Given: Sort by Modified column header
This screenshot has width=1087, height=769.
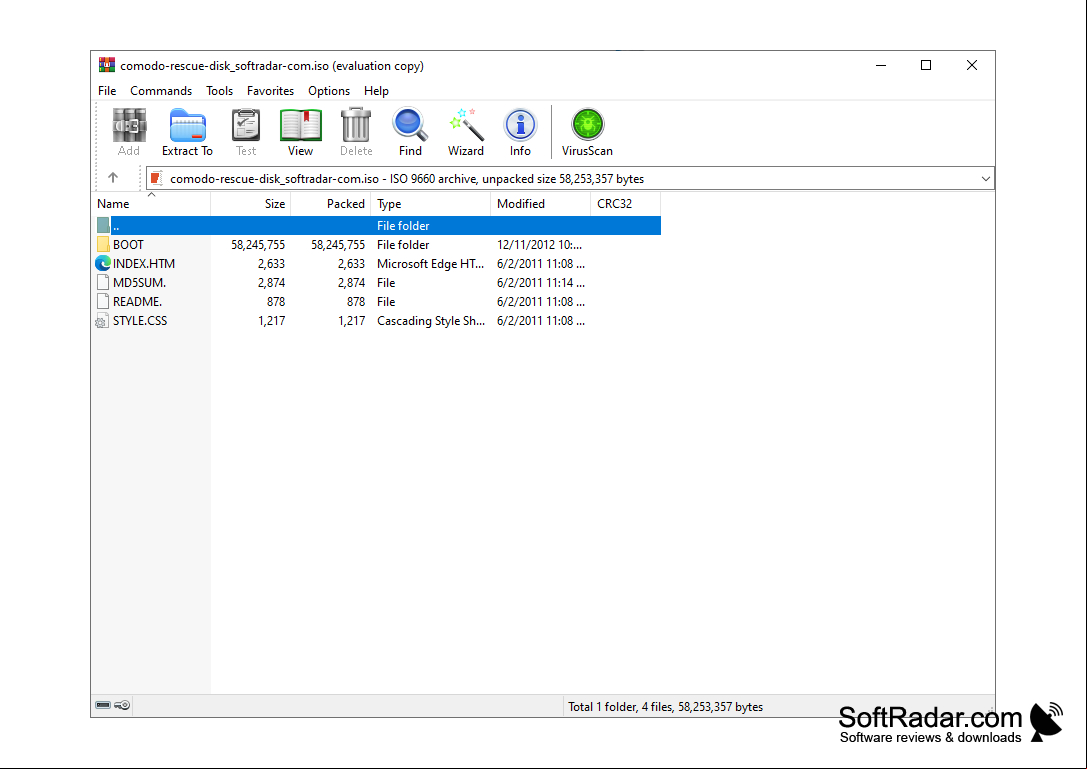Looking at the screenshot, I should pyautogui.click(x=541, y=204).
